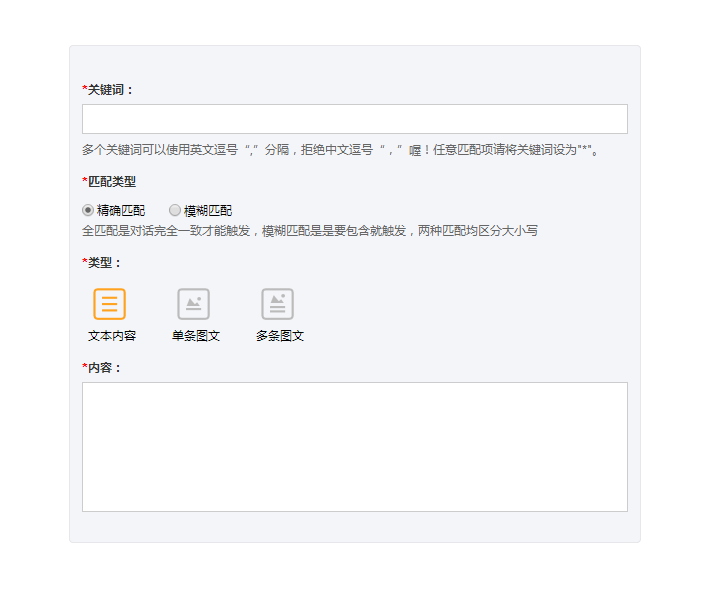The image size is (710, 600).
Task: Click the 关键词 field label
Action: [110, 90]
